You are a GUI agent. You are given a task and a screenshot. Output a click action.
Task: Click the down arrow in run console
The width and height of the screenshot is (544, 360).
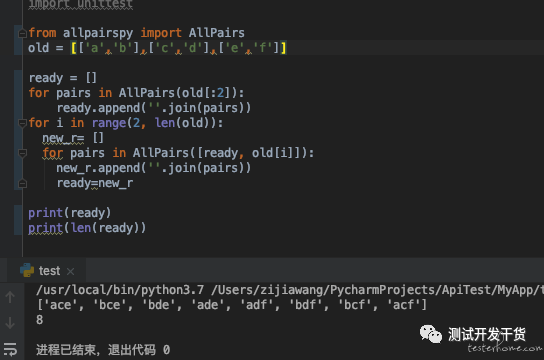[10, 323]
